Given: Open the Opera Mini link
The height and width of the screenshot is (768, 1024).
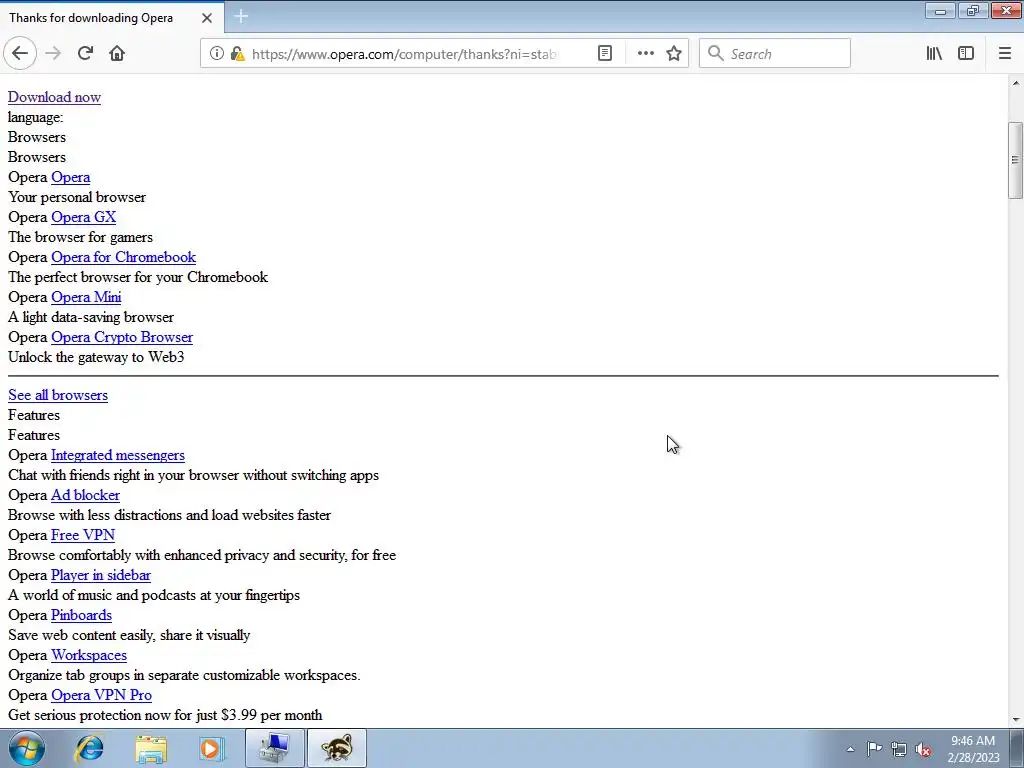Looking at the screenshot, I should click(86, 297).
